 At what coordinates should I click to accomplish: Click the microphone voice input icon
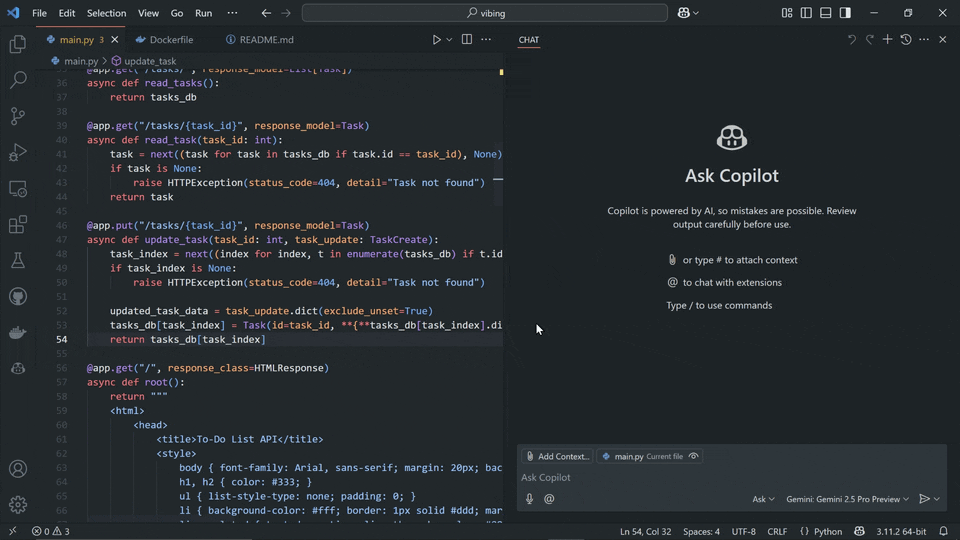pyautogui.click(x=530, y=499)
